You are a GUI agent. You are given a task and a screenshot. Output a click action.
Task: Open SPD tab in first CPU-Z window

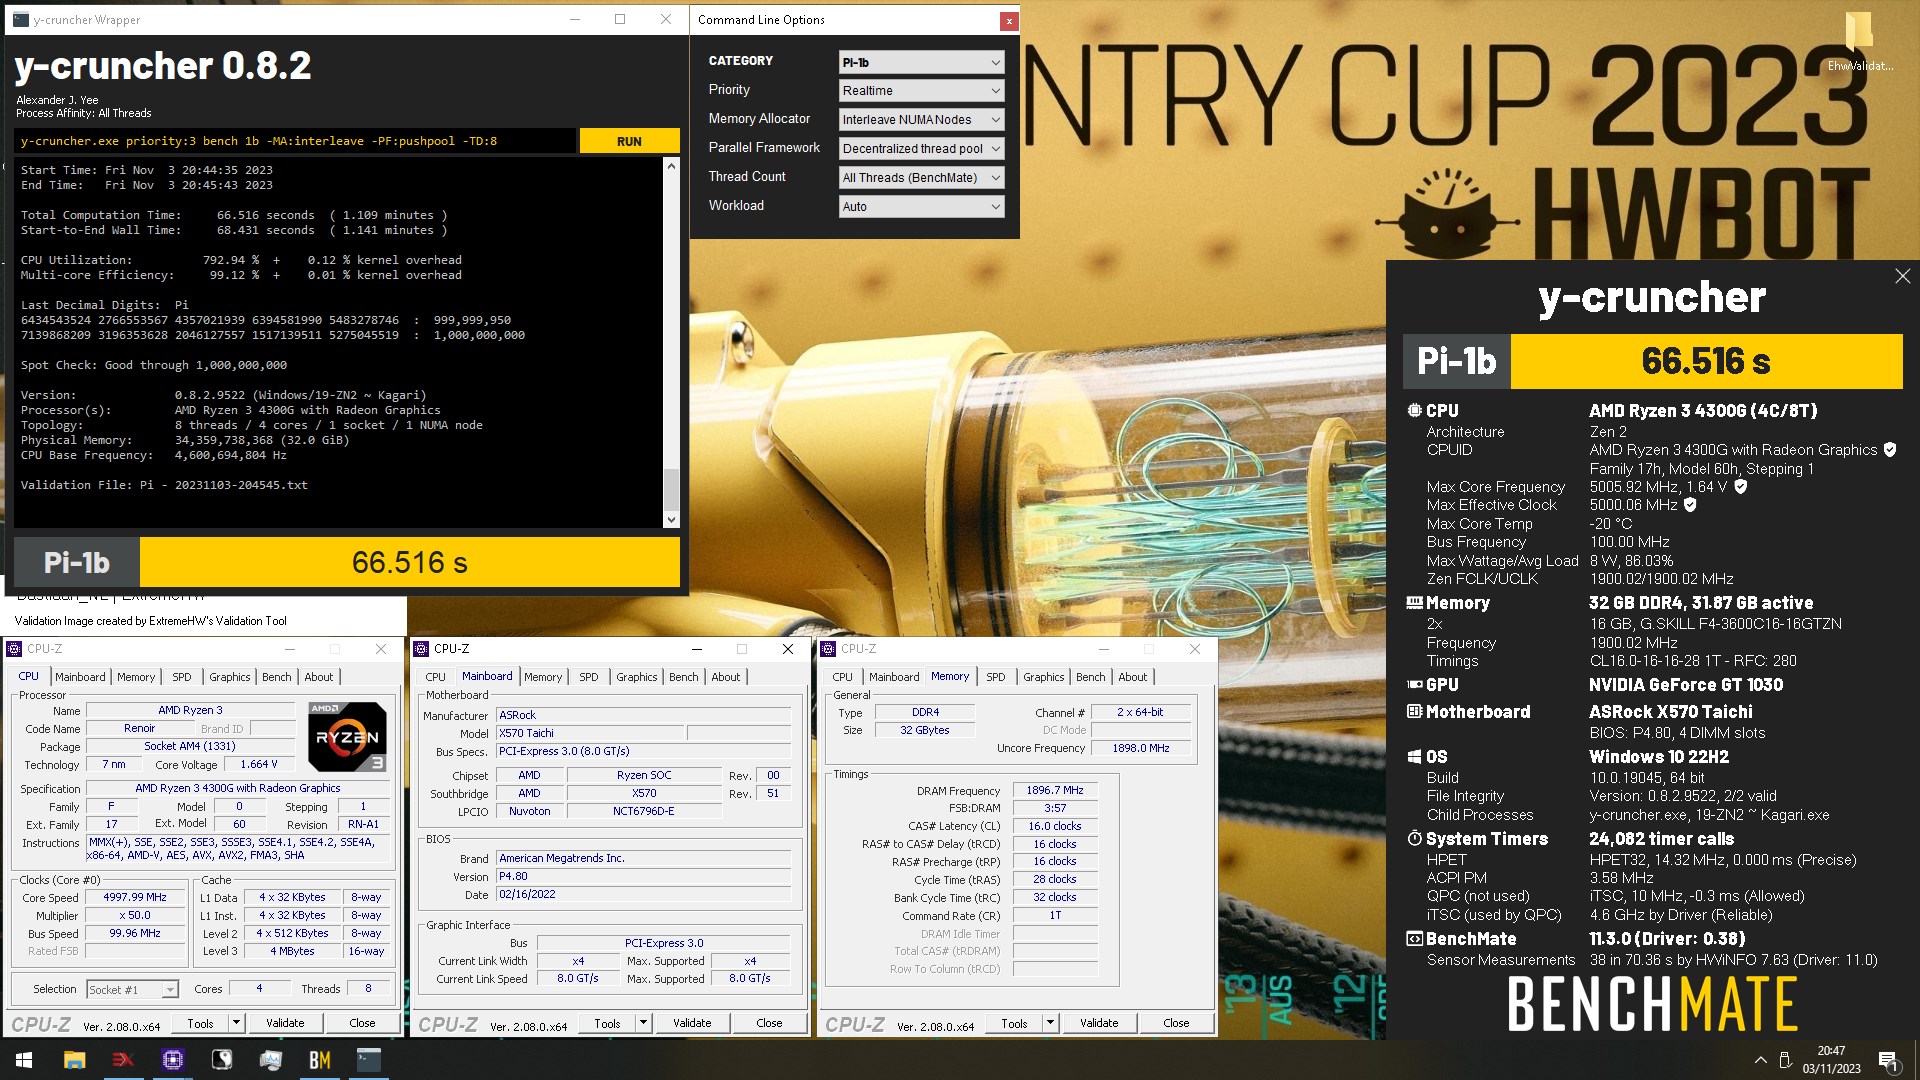[x=182, y=677]
